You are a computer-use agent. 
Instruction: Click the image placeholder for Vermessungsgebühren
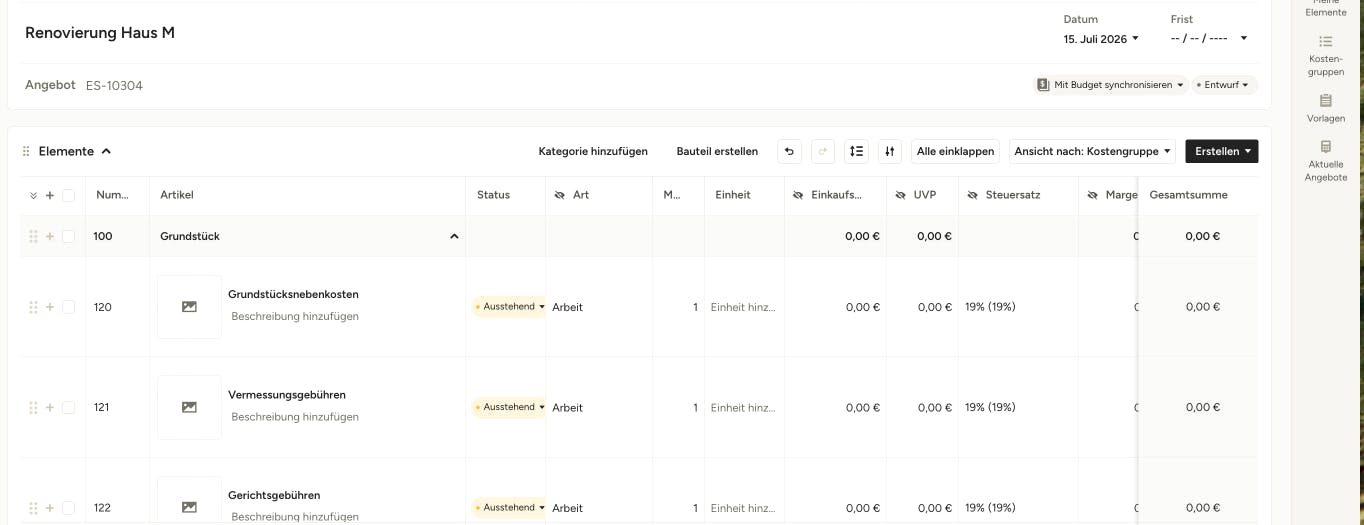(189, 407)
